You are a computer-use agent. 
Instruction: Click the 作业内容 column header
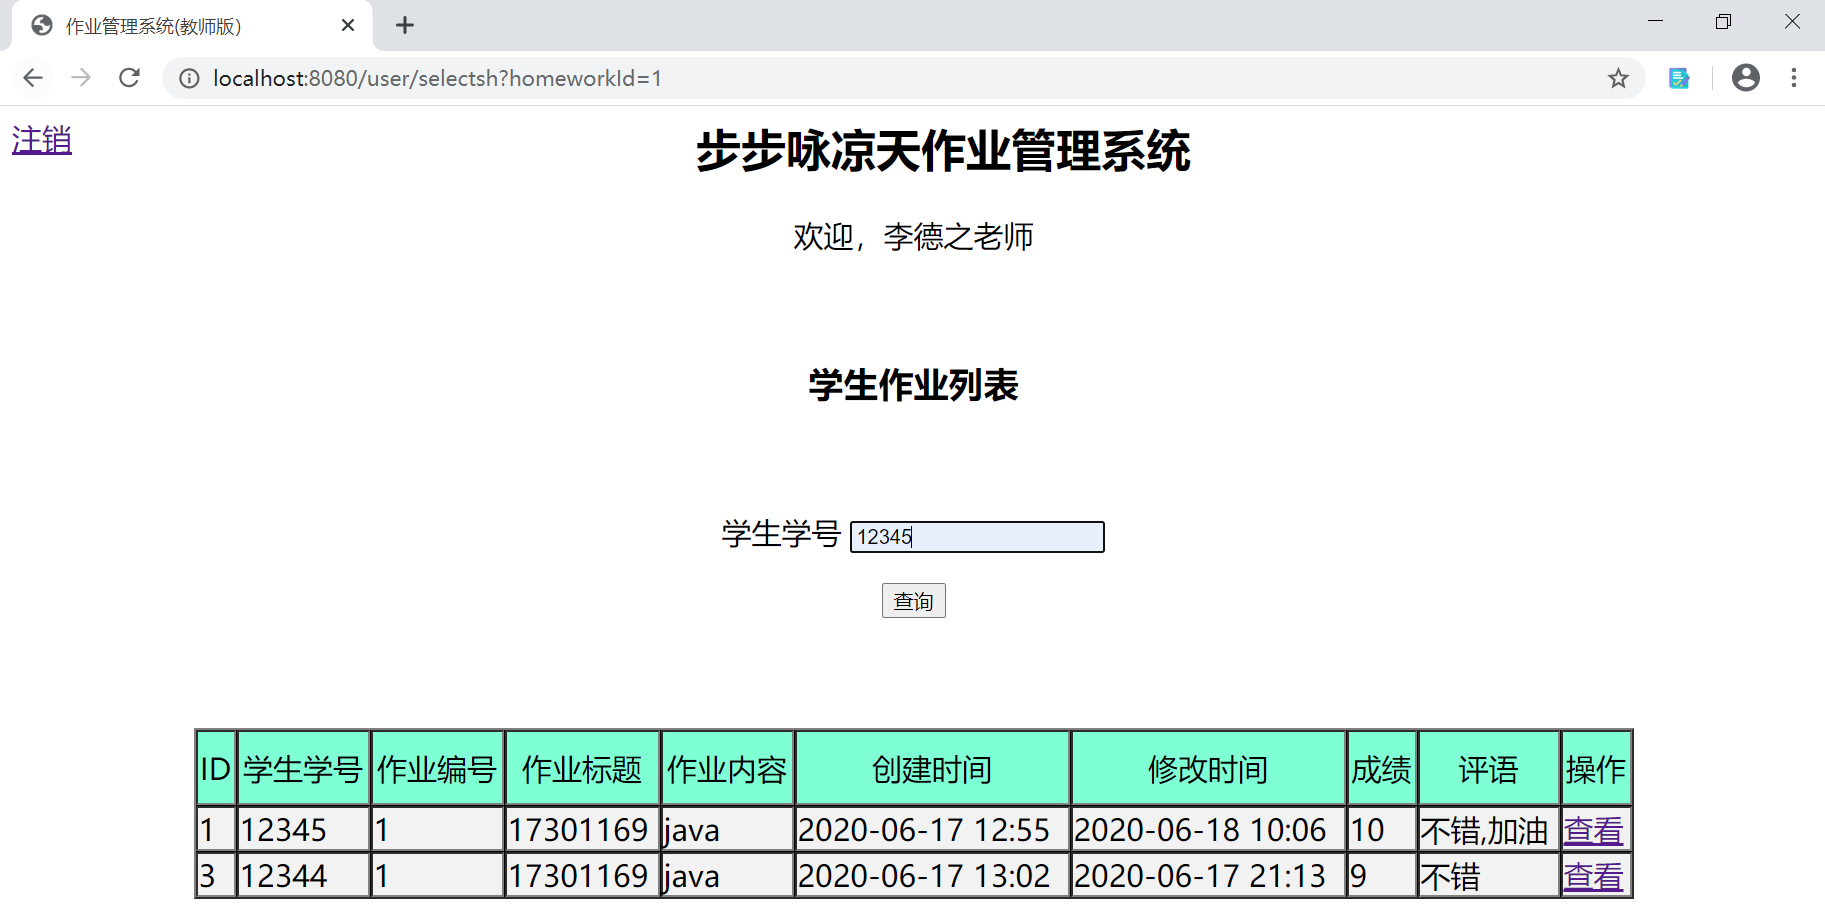pyautogui.click(x=727, y=769)
